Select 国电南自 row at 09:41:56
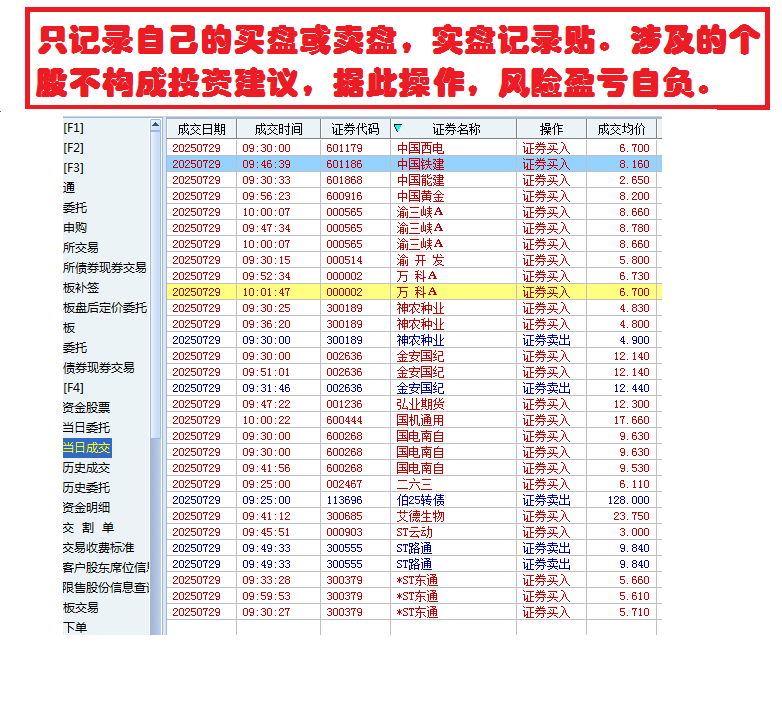 point(414,468)
